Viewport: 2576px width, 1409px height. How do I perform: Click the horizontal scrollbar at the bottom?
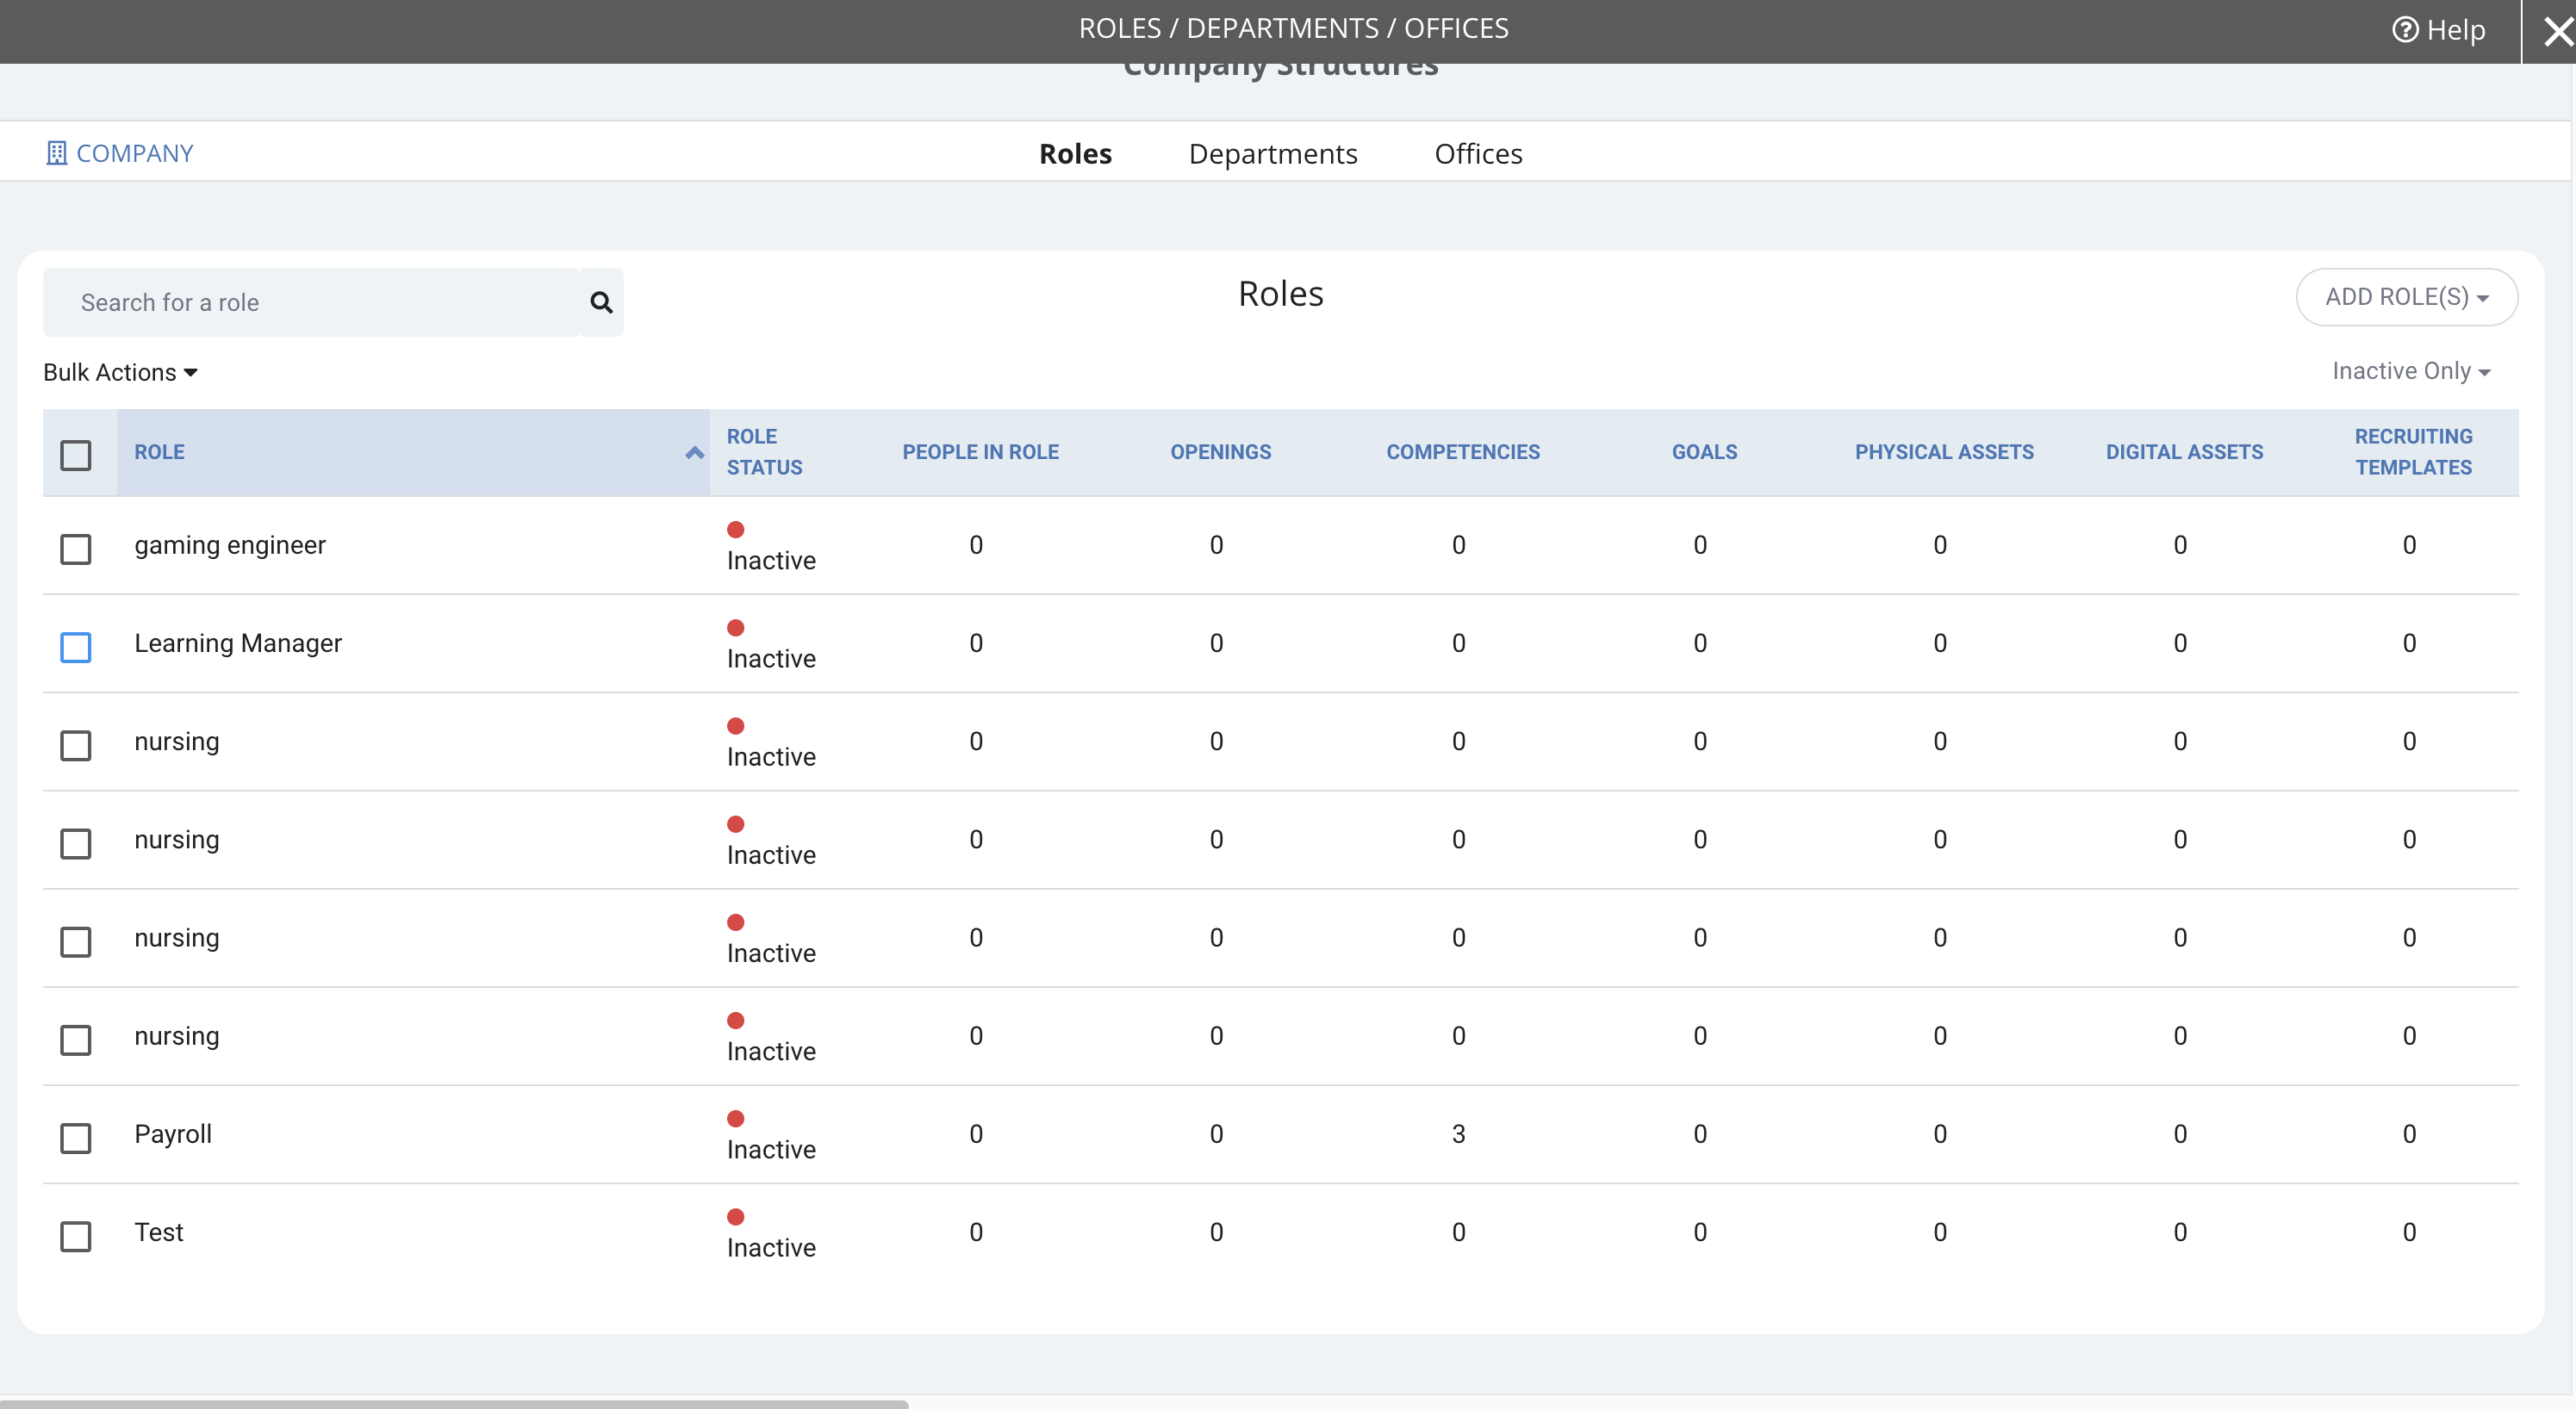click(x=454, y=1404)
